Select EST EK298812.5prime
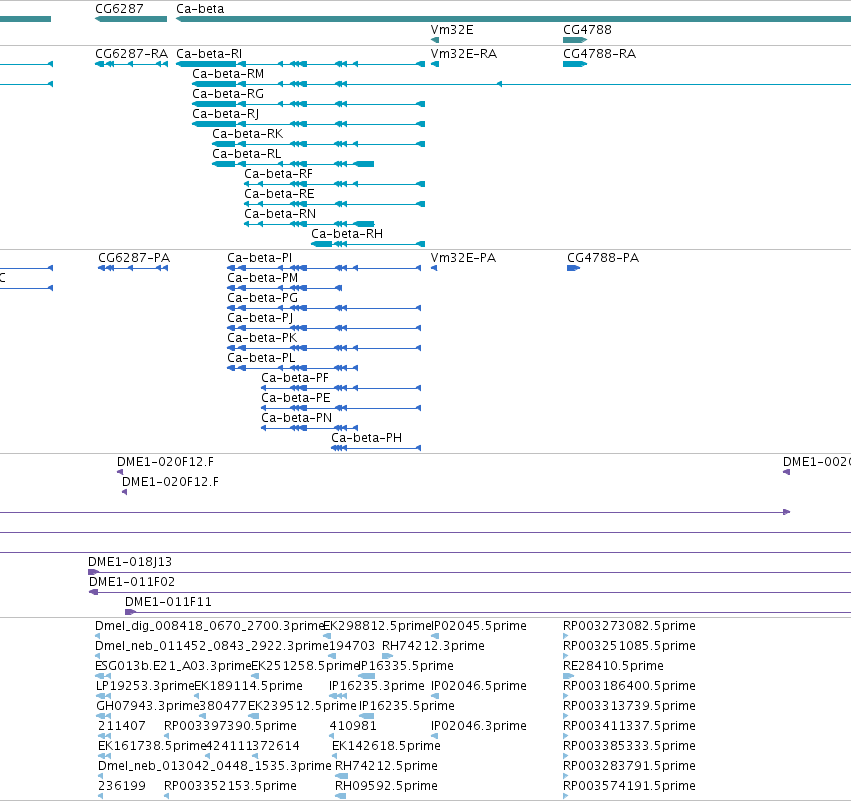Image resolution: width=851 pixels, height=801 pixels. [x=377, y=626]
